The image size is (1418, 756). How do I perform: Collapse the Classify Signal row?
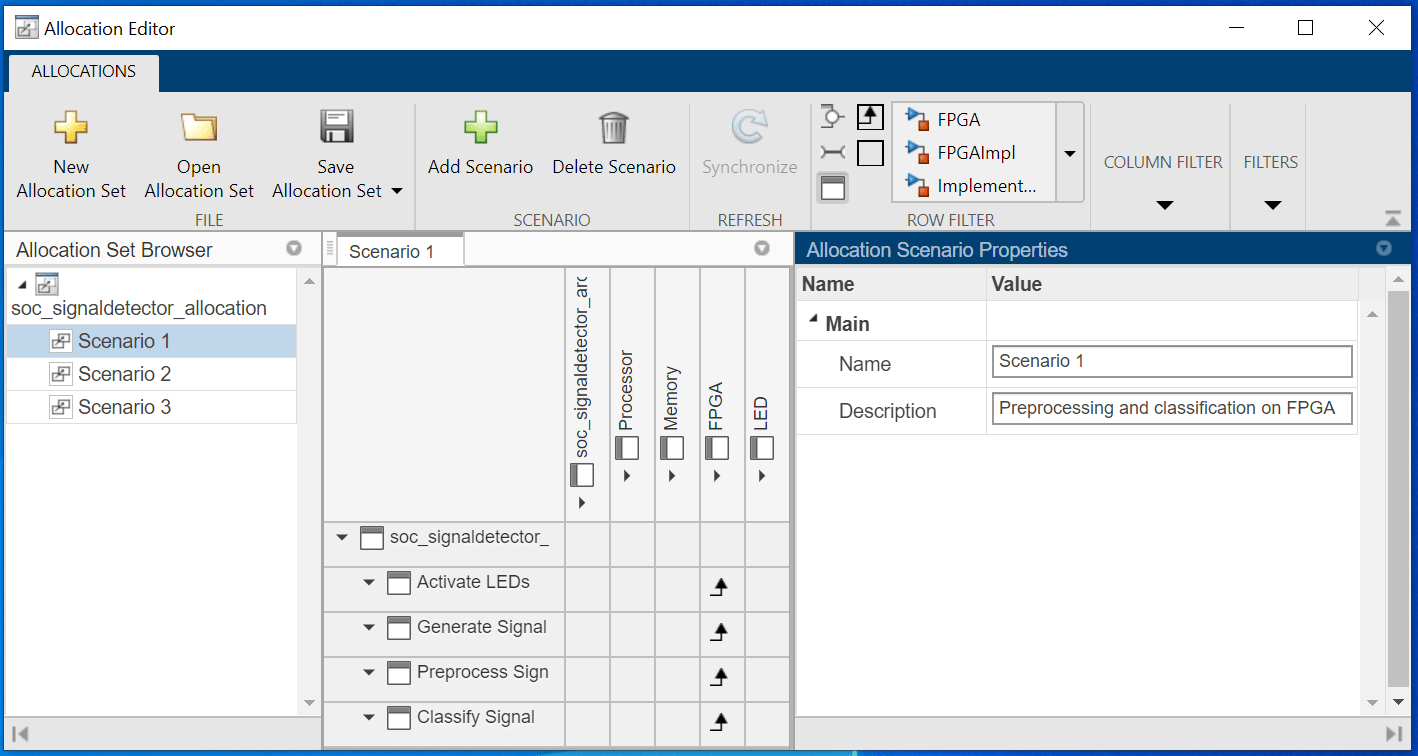pos(369,718)
